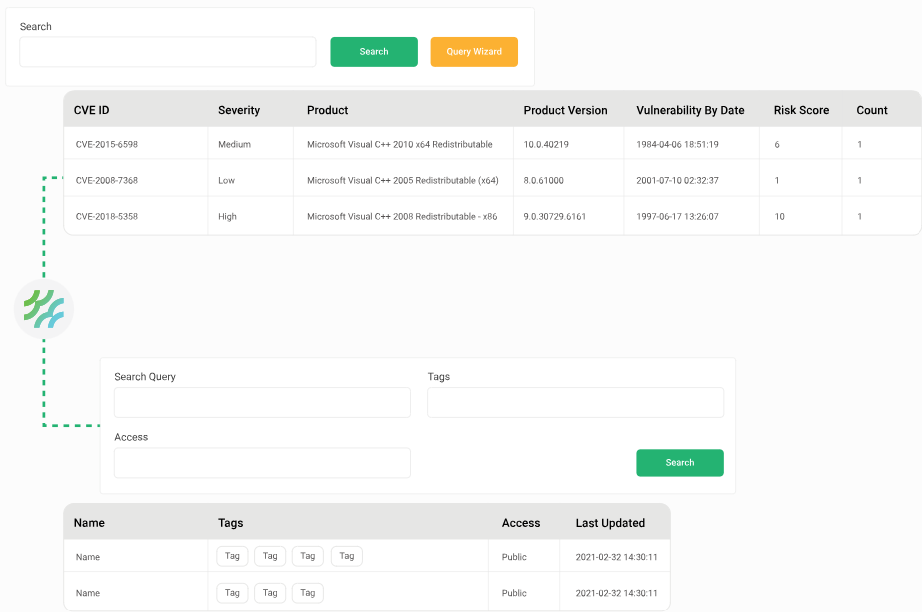This screenshot has height=612, width=922.
Task: Sort by the Last Updated column header
Action: [x=610, y=523]
